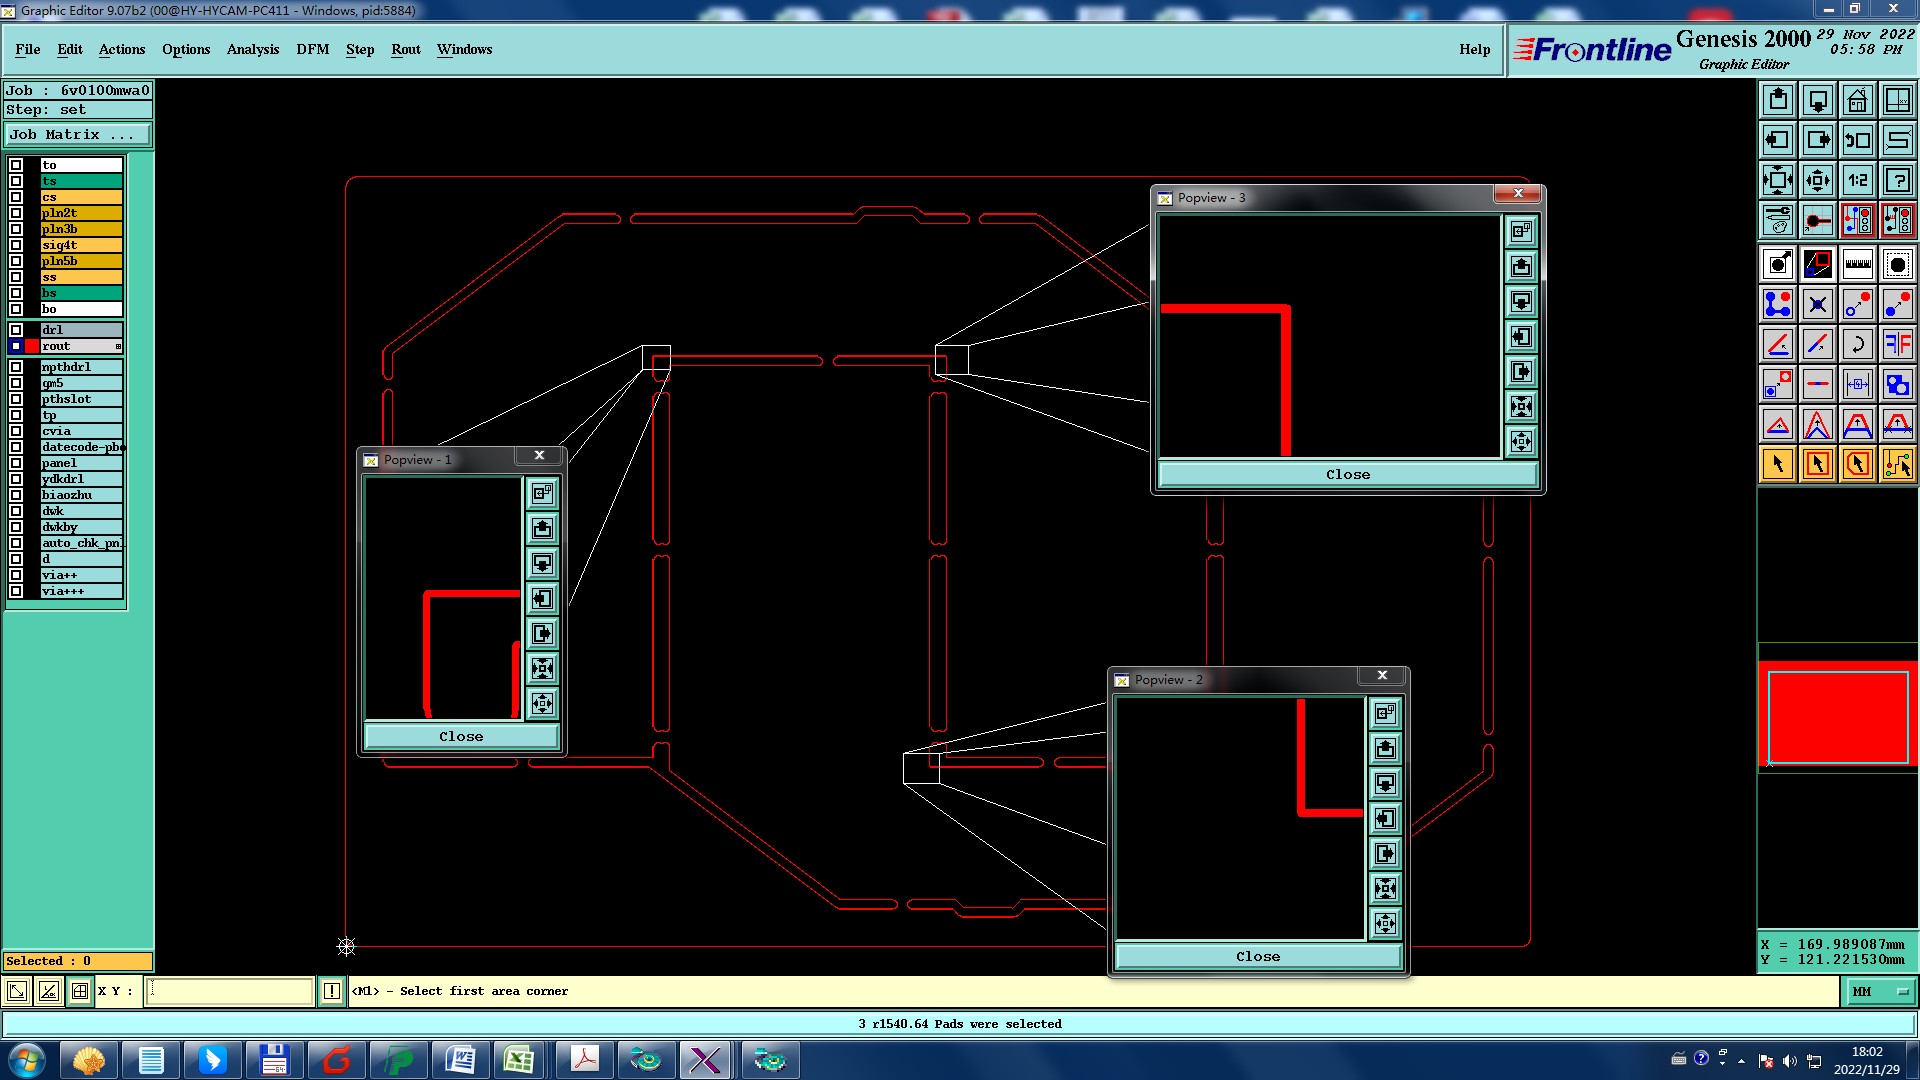Click the zoom in arrows icon
The height and width of the screenshot is (1080, 1920).
point(1778,180)
